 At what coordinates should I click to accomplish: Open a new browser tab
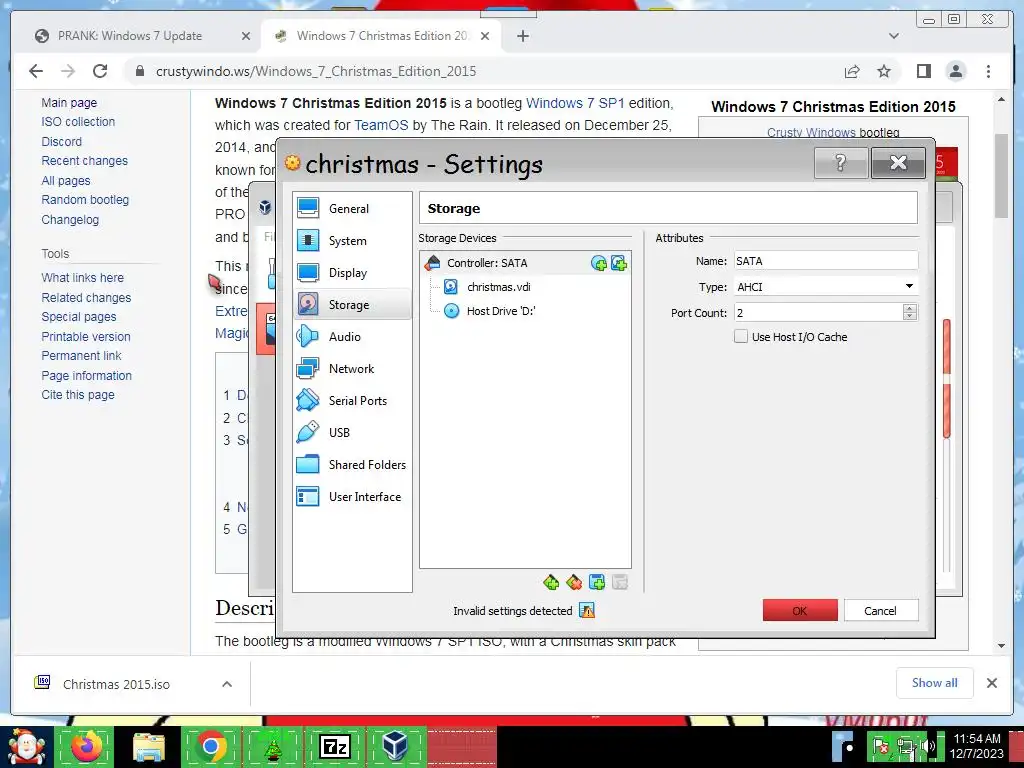pos(522,36)
